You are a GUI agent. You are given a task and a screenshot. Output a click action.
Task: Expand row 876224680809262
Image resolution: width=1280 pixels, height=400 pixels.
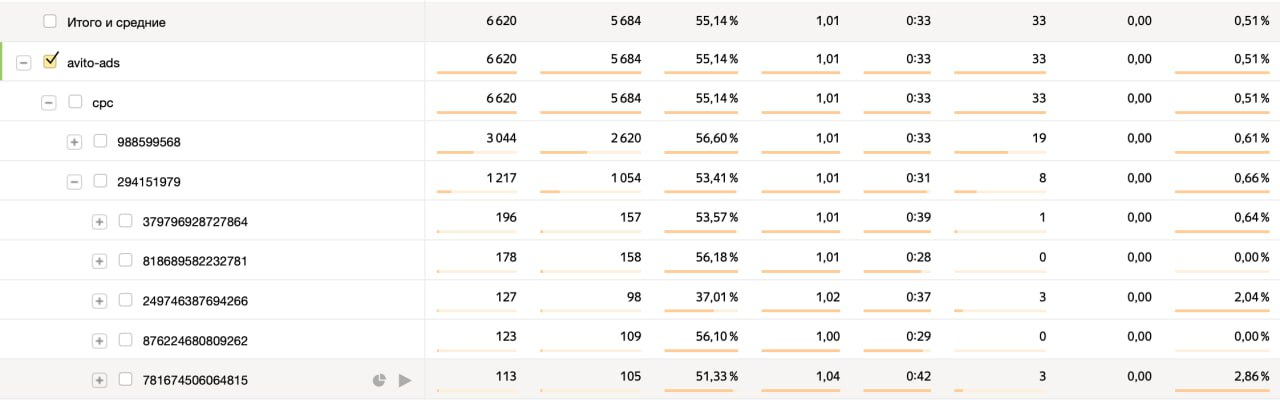point(99,341)
